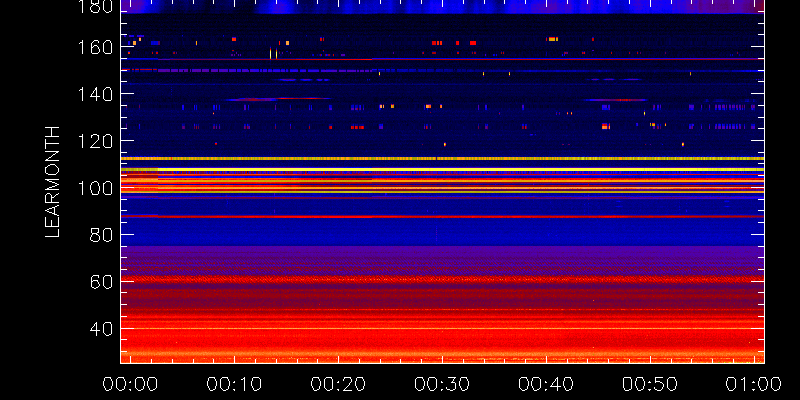This screenshot has height=400, width=800.
Task: Click the 00:40 time axis label
Action: pos(547,384)
